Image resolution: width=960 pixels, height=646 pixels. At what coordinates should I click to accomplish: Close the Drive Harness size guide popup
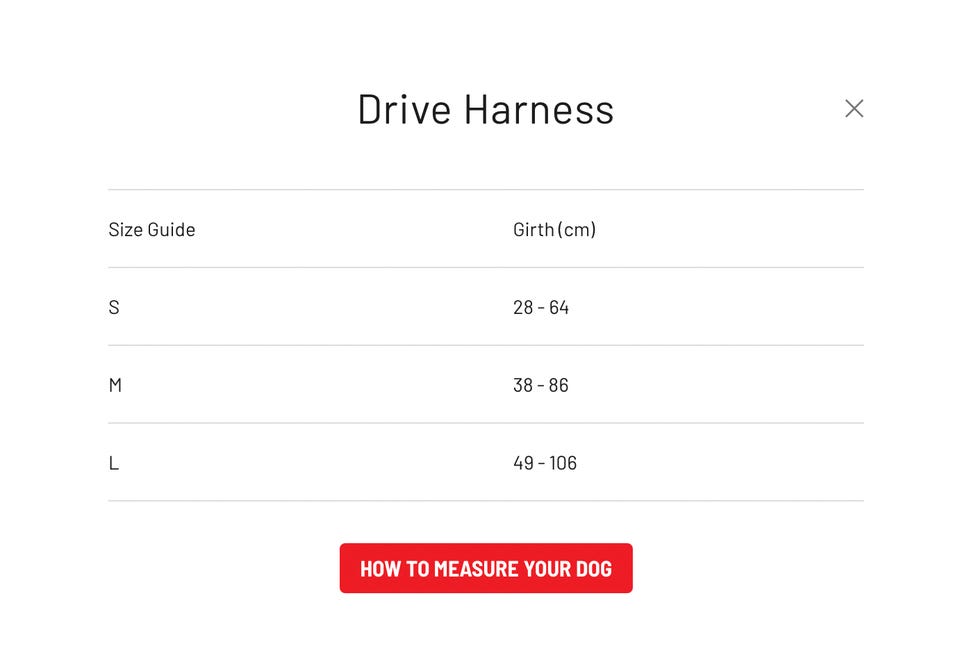point(854,108)
